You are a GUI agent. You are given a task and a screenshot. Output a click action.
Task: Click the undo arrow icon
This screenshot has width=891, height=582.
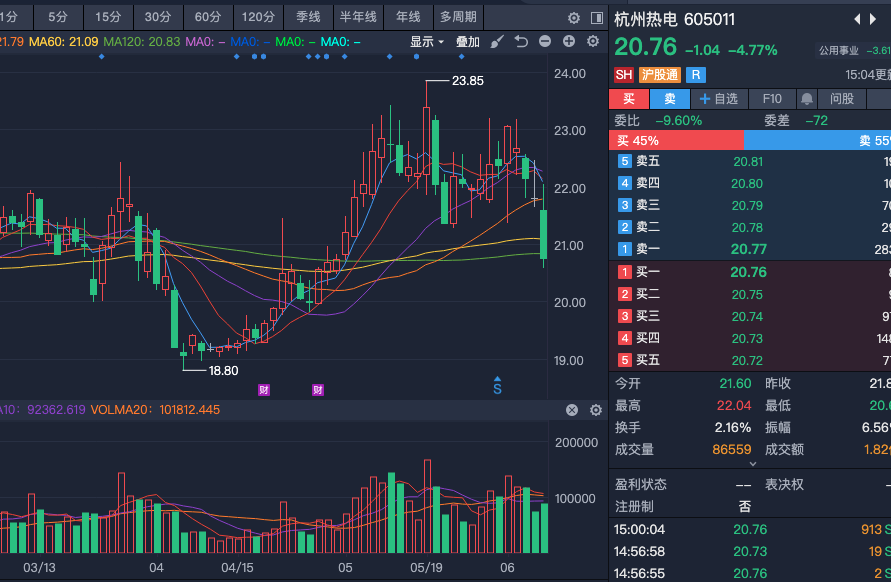point(521,41)
